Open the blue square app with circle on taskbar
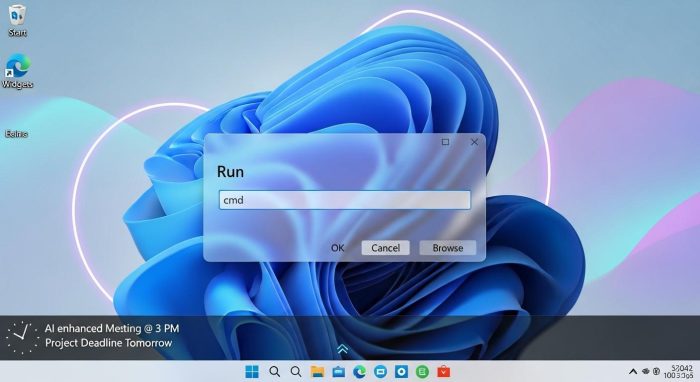 [401, 371]
